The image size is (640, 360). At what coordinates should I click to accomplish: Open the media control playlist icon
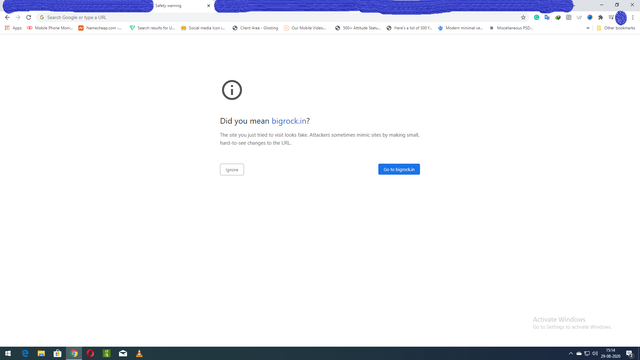click(611, 18)
